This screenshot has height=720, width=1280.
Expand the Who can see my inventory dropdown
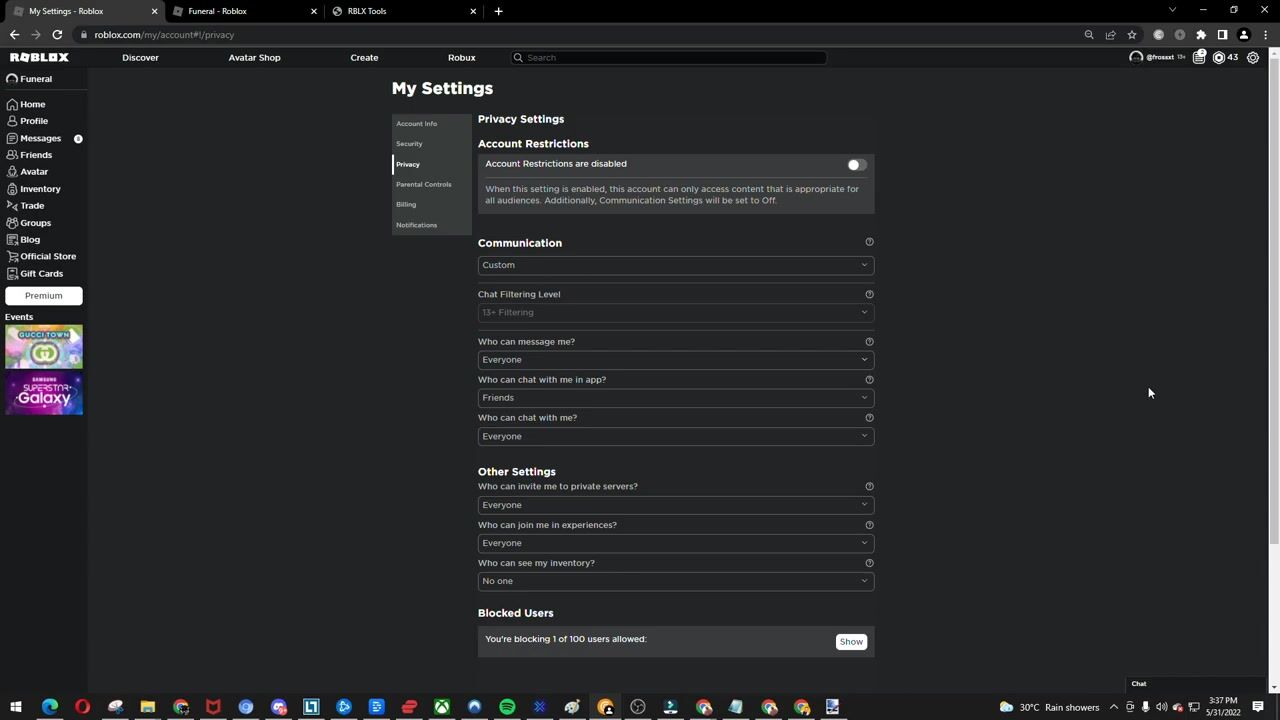(675, 581)
